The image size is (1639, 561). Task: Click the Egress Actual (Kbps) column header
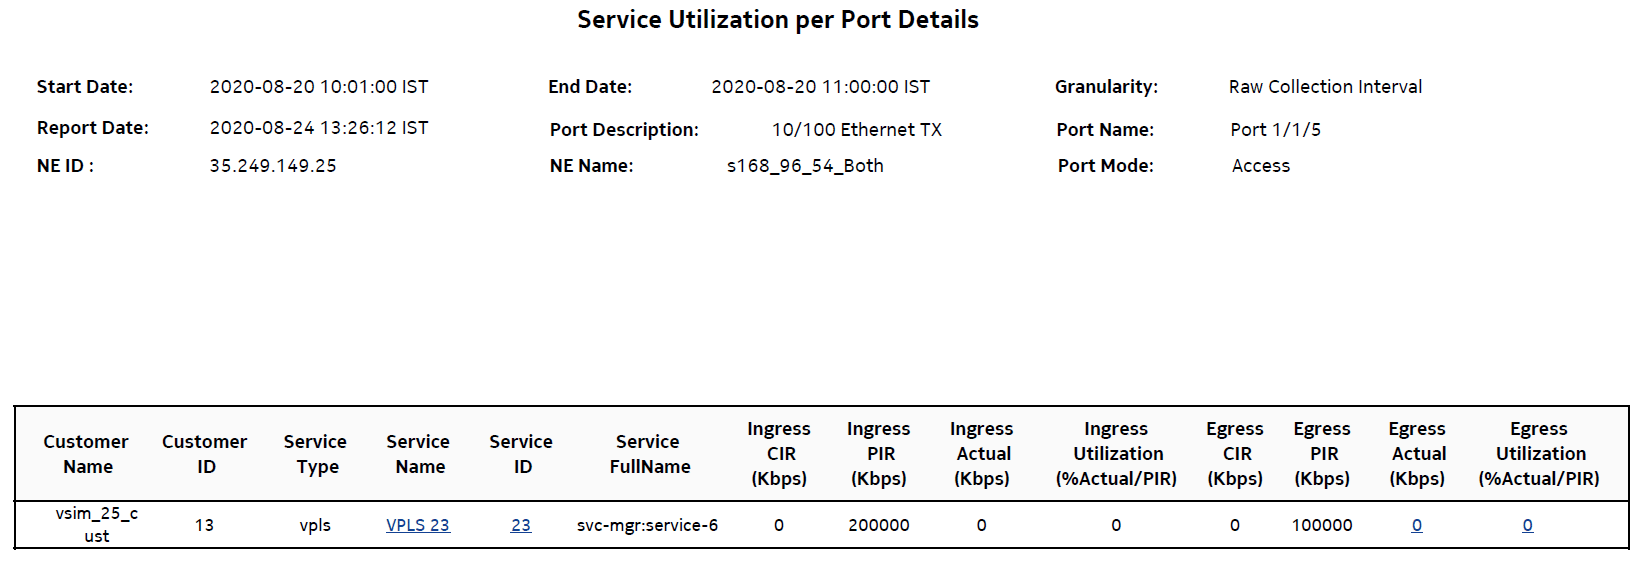tap(1417, 454)
